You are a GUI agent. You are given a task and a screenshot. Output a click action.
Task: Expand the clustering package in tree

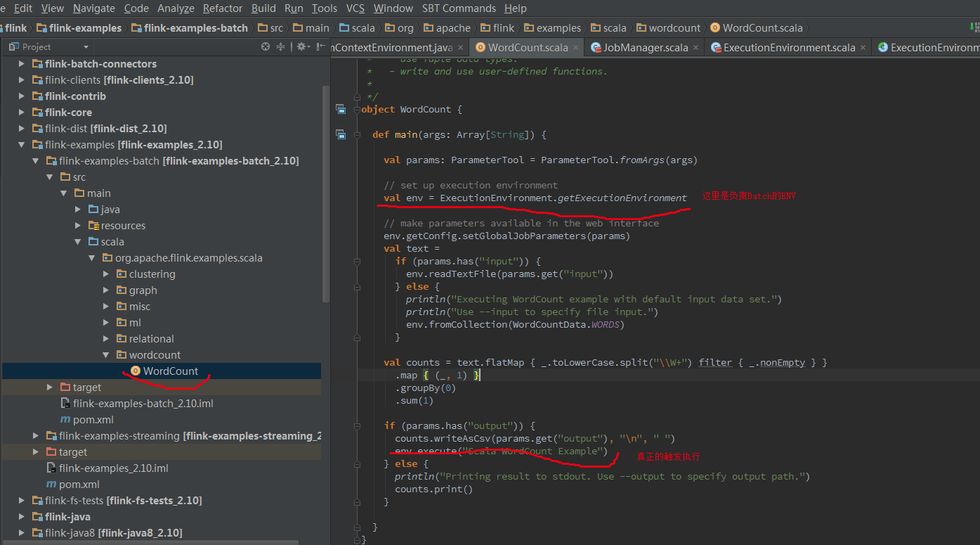pos(106,274)
